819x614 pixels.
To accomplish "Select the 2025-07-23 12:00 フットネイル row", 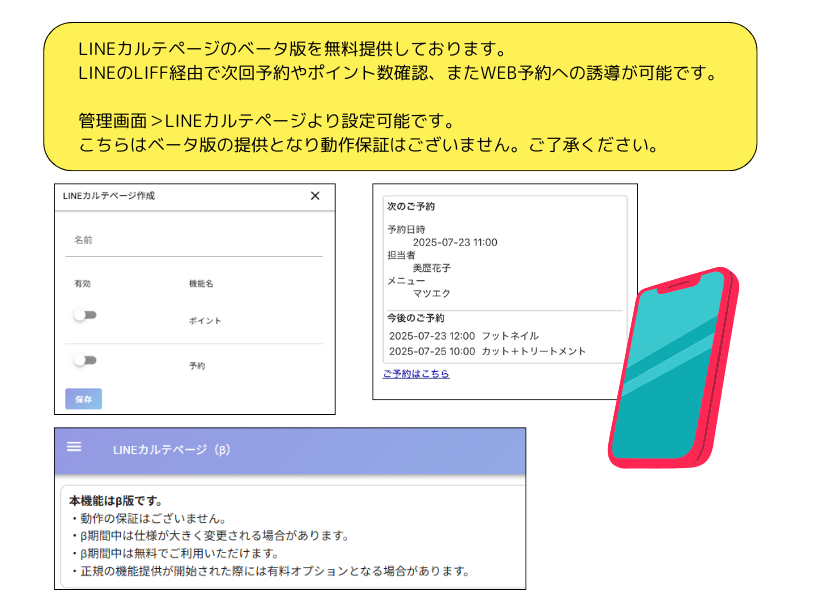I will point(464,336).
